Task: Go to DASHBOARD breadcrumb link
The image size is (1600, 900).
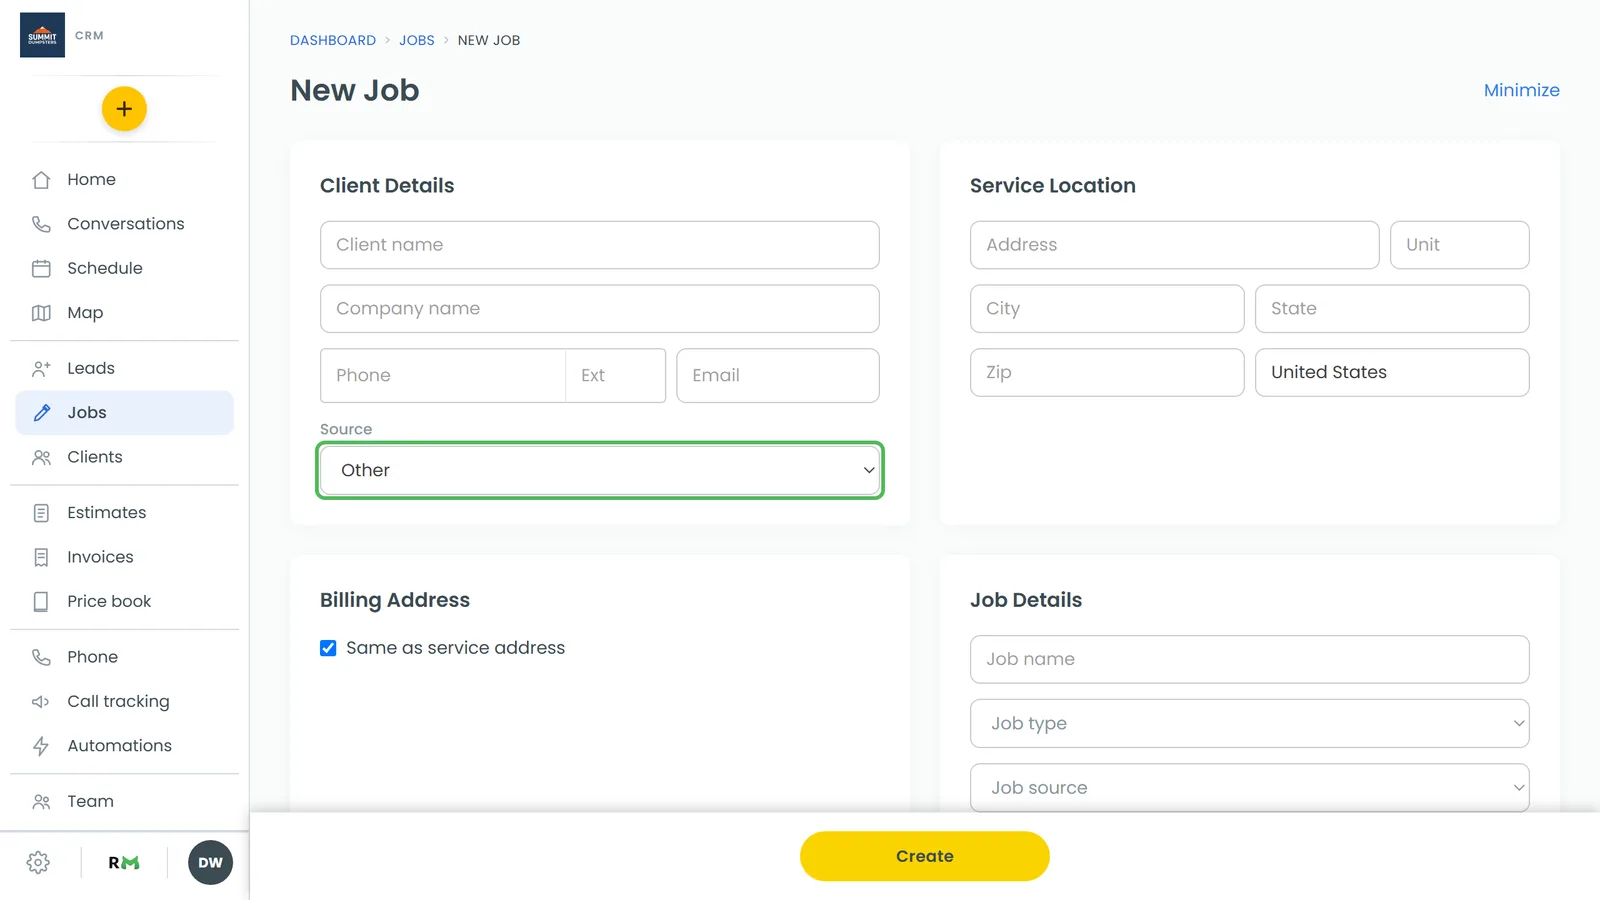Action: (x=333, y=40)
